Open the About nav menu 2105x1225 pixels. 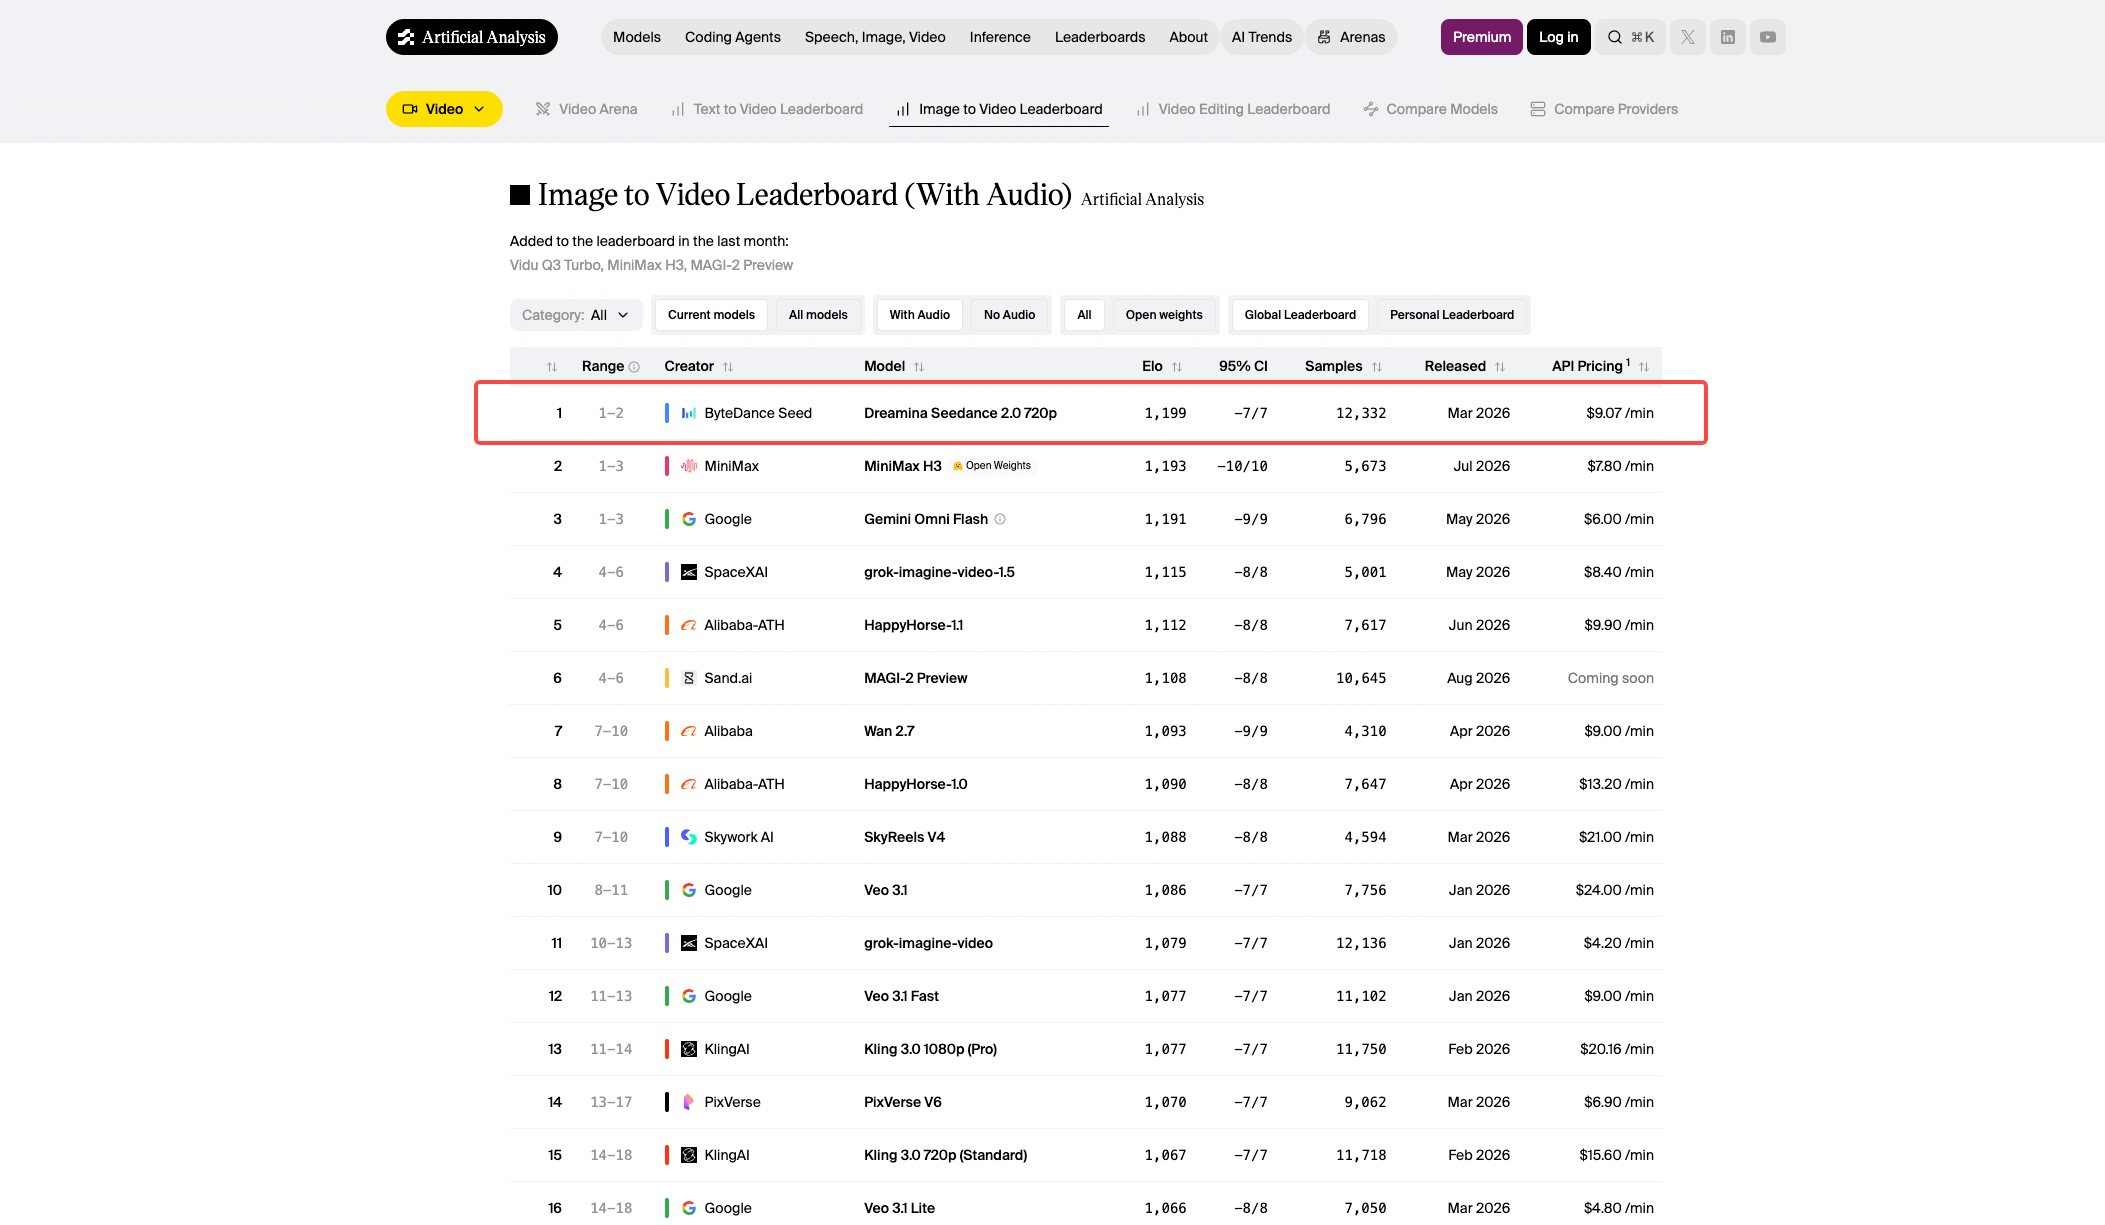coord(1188,37)
